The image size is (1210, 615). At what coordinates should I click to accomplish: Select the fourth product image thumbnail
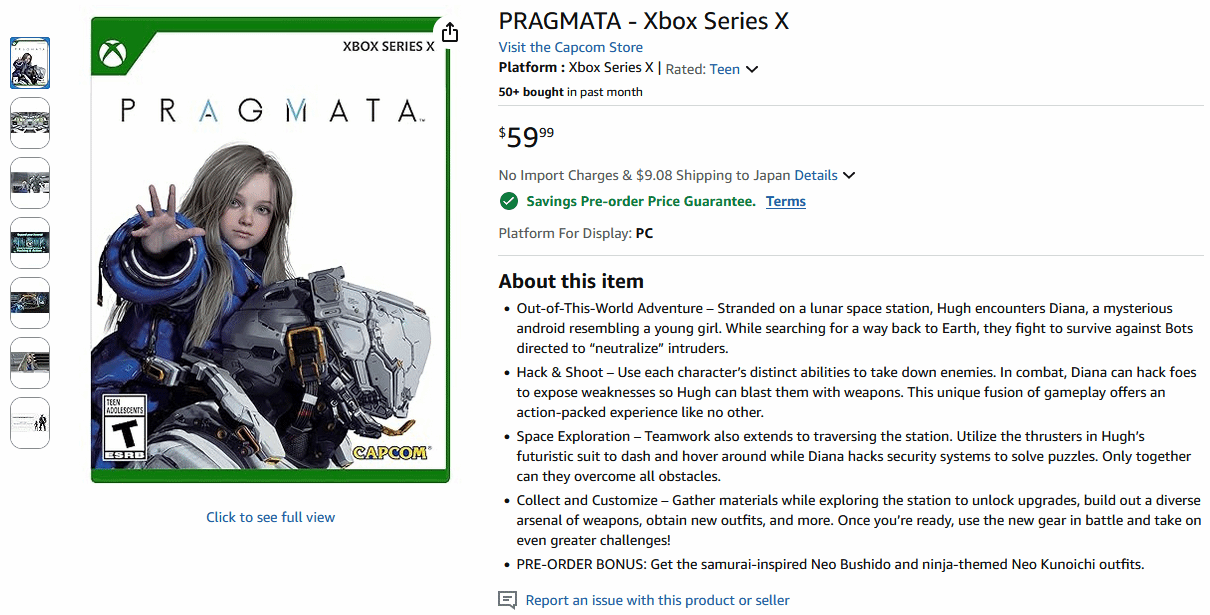point(30,243)
